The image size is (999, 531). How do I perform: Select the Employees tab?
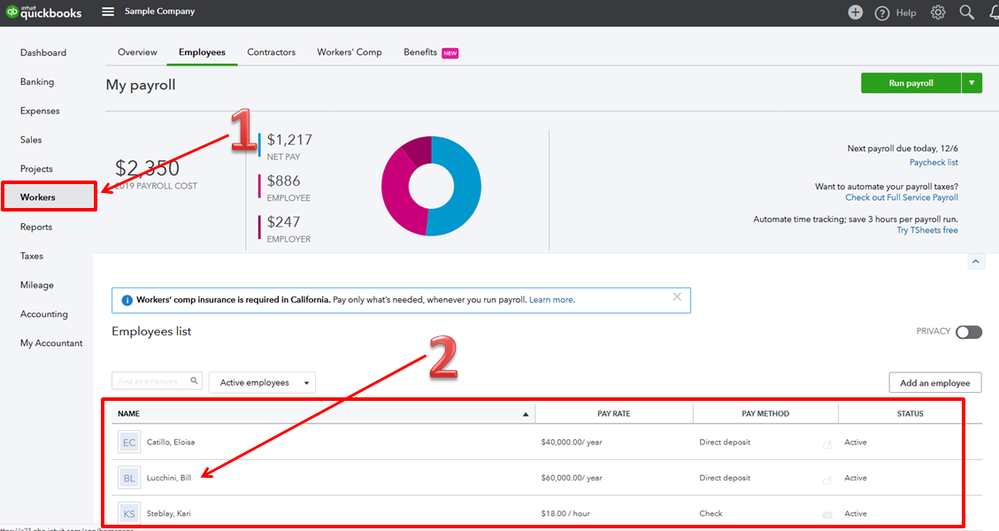(x=202, y=52)
